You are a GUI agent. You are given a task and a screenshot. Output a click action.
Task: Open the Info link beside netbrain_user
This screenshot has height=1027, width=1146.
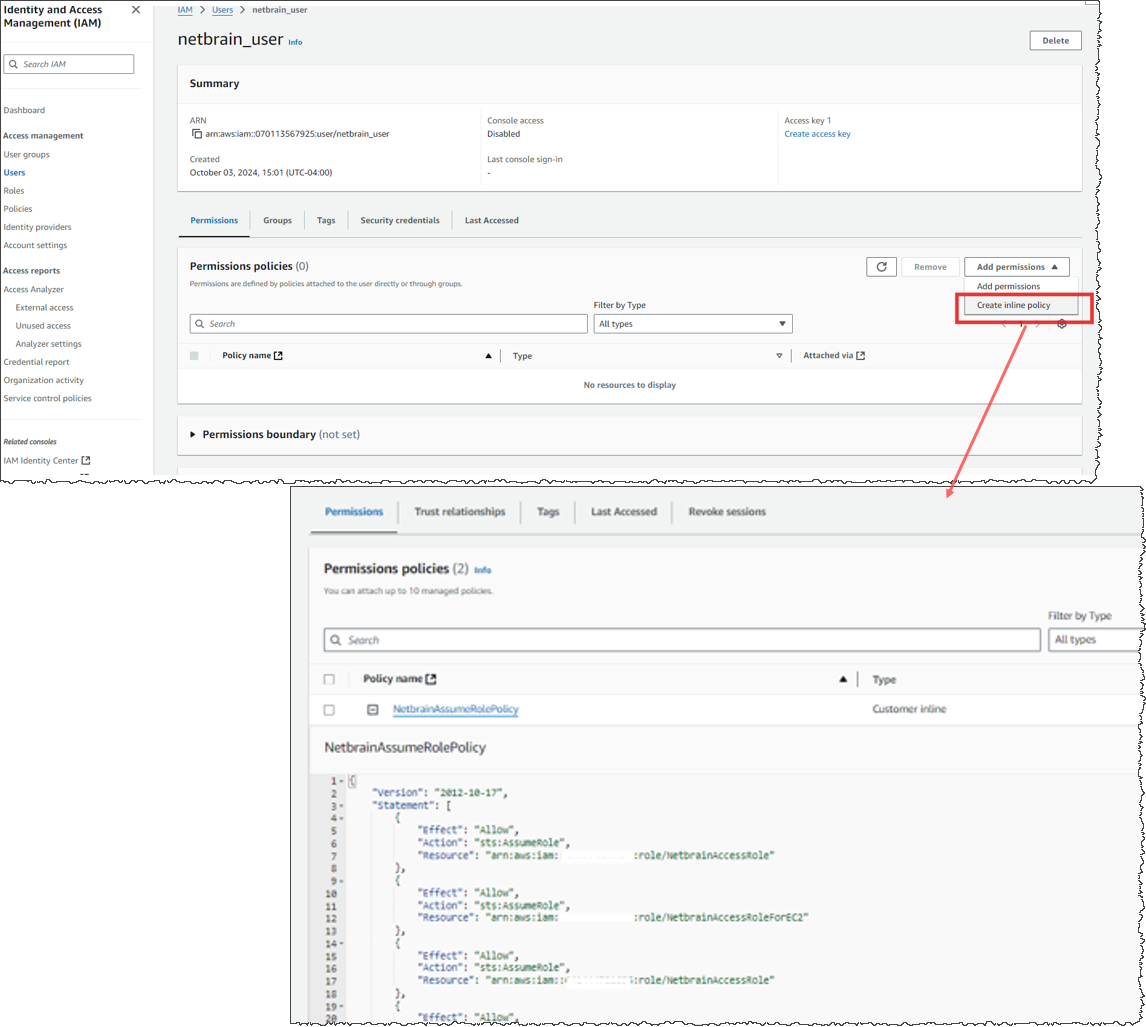coord(295,42)
